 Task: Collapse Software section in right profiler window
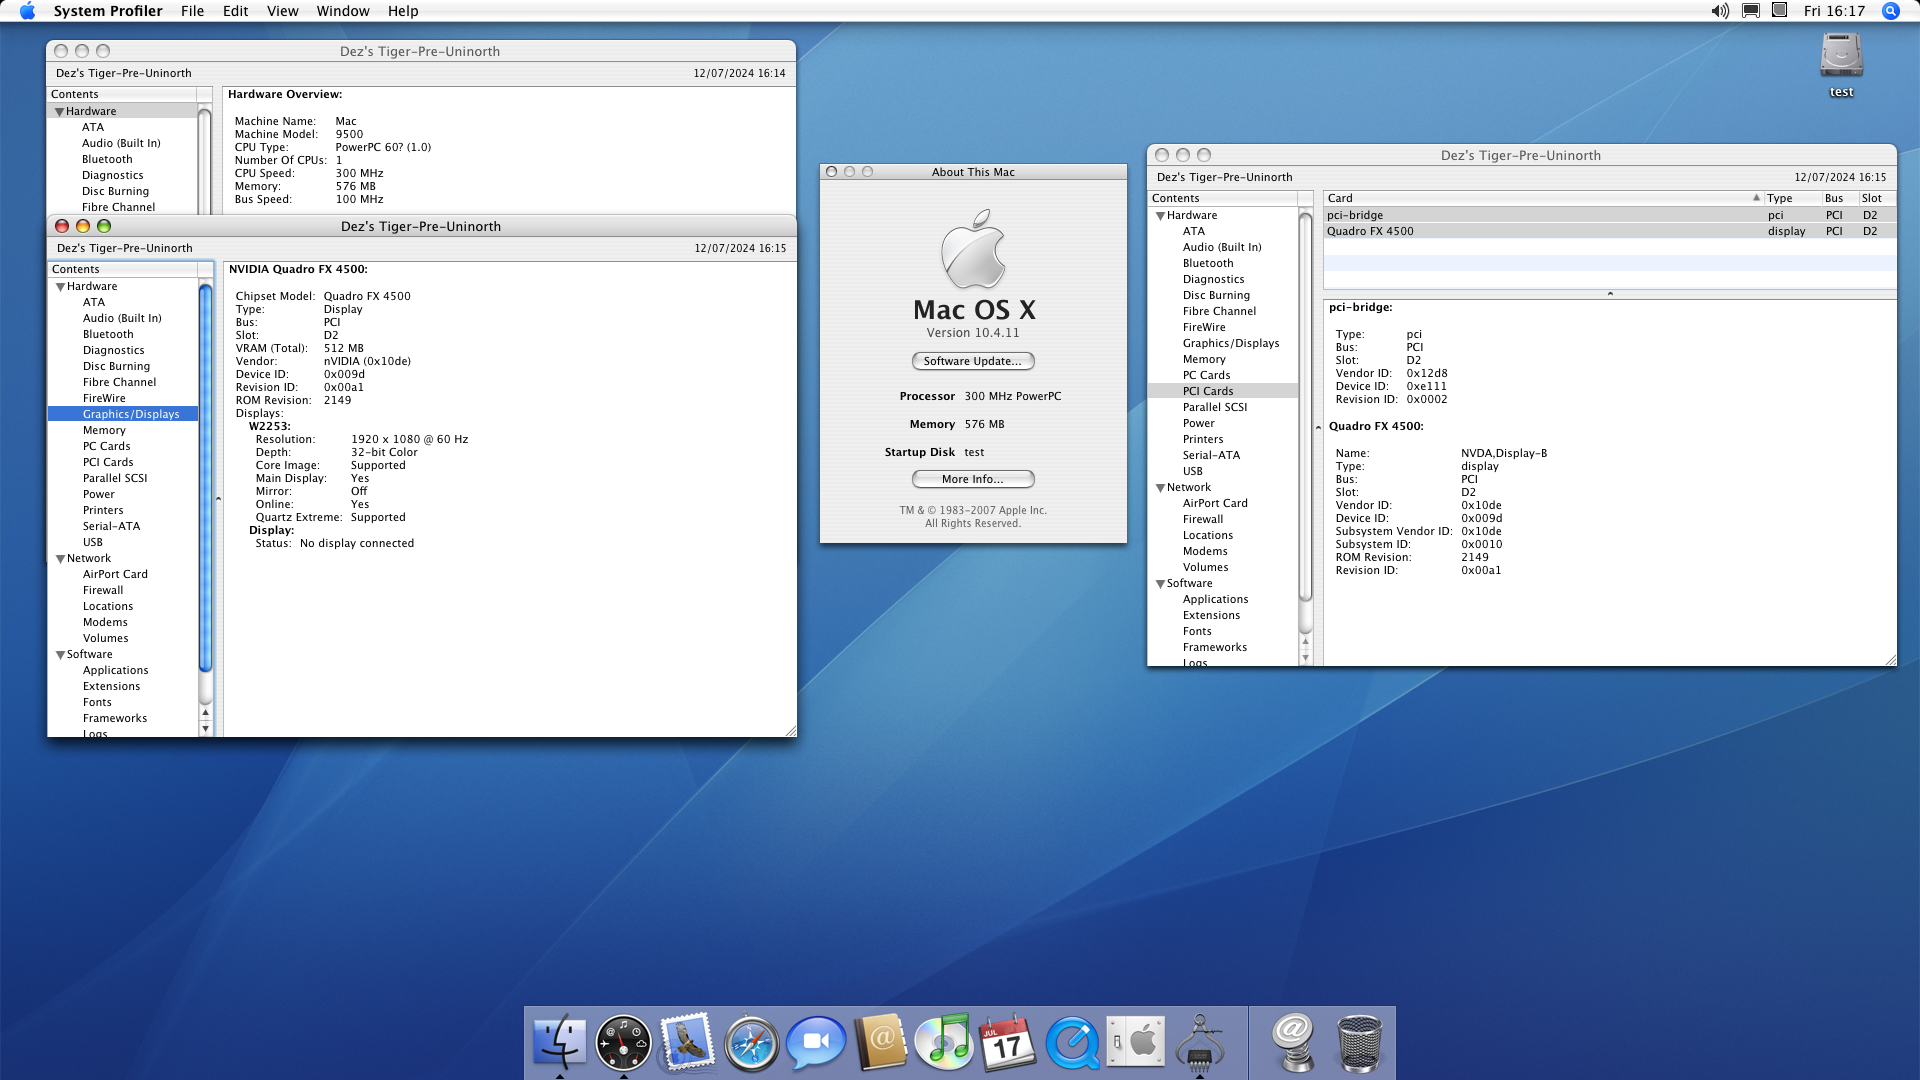coord(1160,584)
